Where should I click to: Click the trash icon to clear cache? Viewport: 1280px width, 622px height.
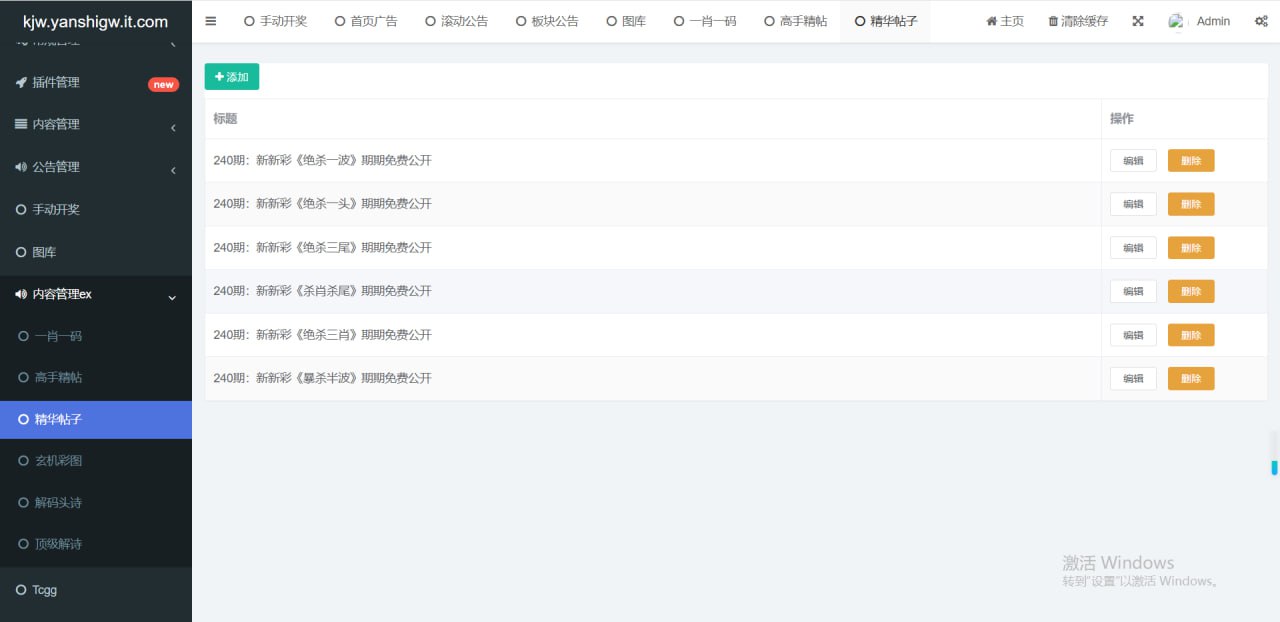pos(1053,21)
